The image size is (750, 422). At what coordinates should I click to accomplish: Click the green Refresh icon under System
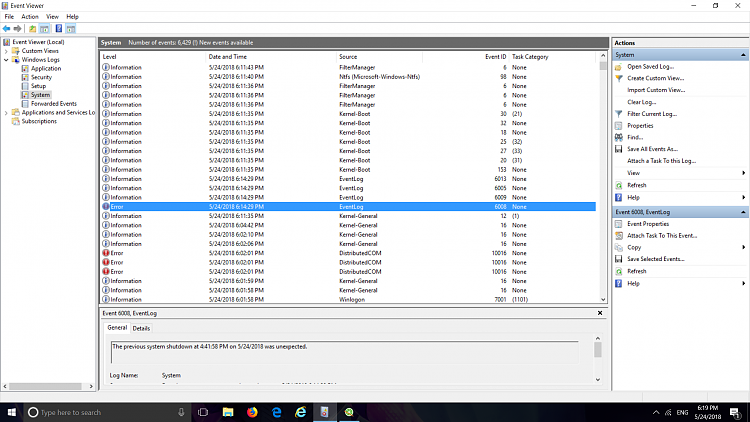618,185
